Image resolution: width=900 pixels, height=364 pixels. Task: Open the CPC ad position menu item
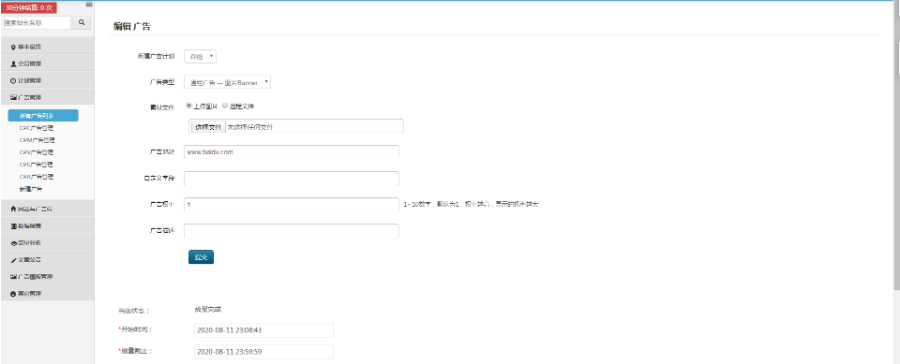click(37, 128)
